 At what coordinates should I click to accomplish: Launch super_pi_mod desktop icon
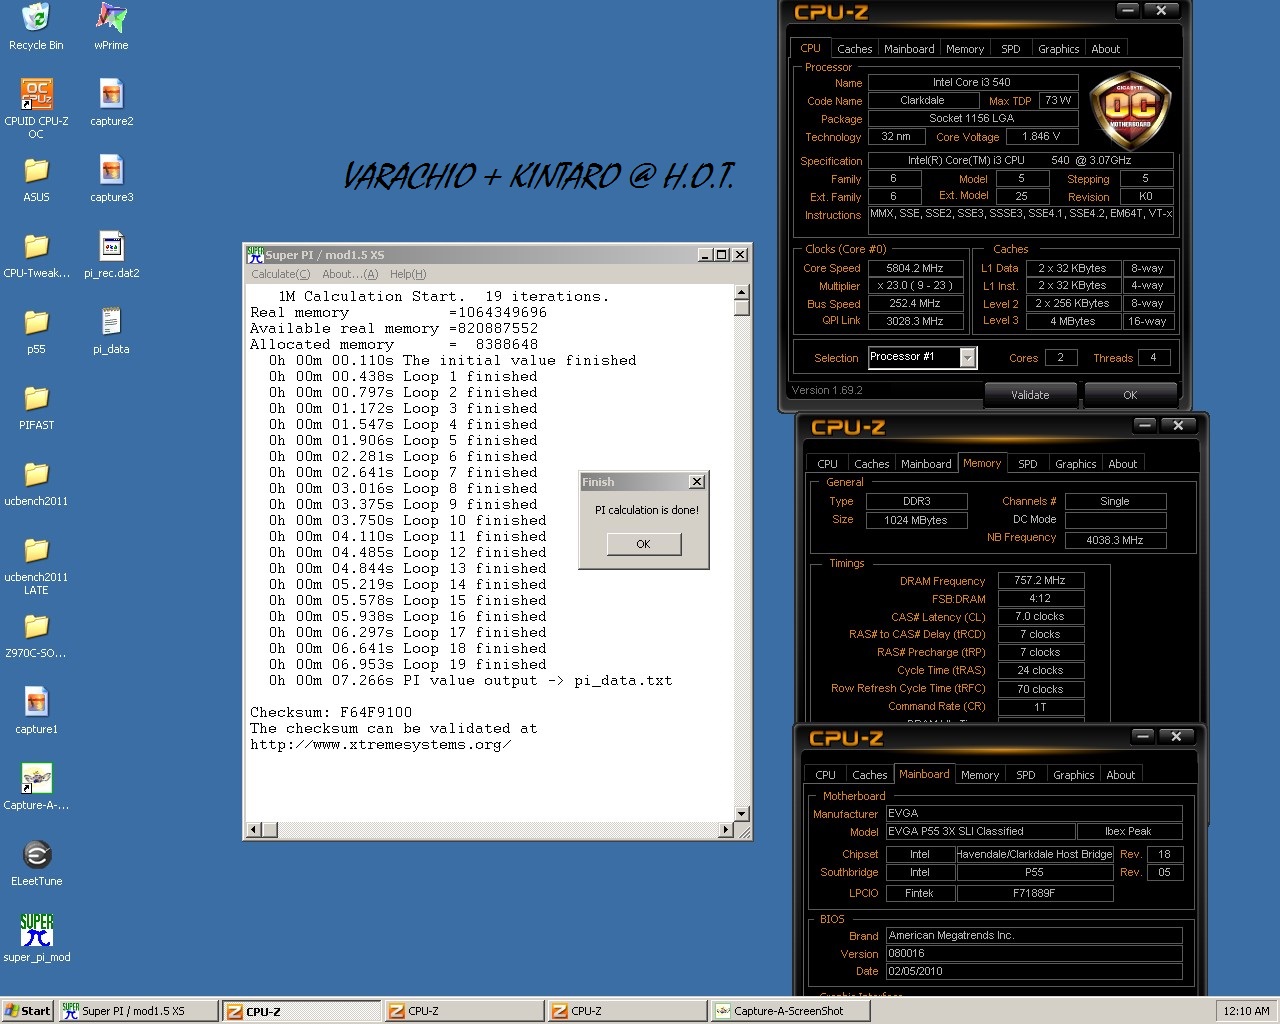pyautogui.click(x=36, y=939)
